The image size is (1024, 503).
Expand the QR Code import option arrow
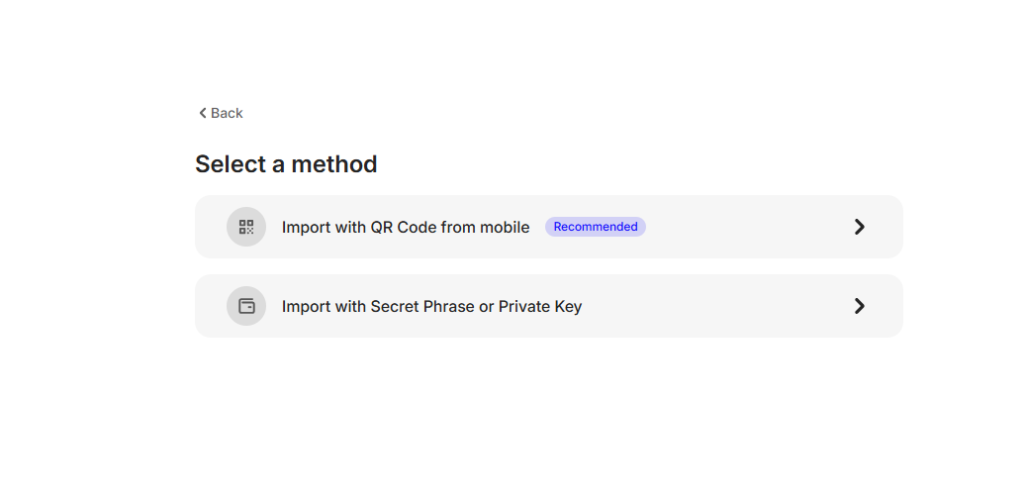coord(859,227)
